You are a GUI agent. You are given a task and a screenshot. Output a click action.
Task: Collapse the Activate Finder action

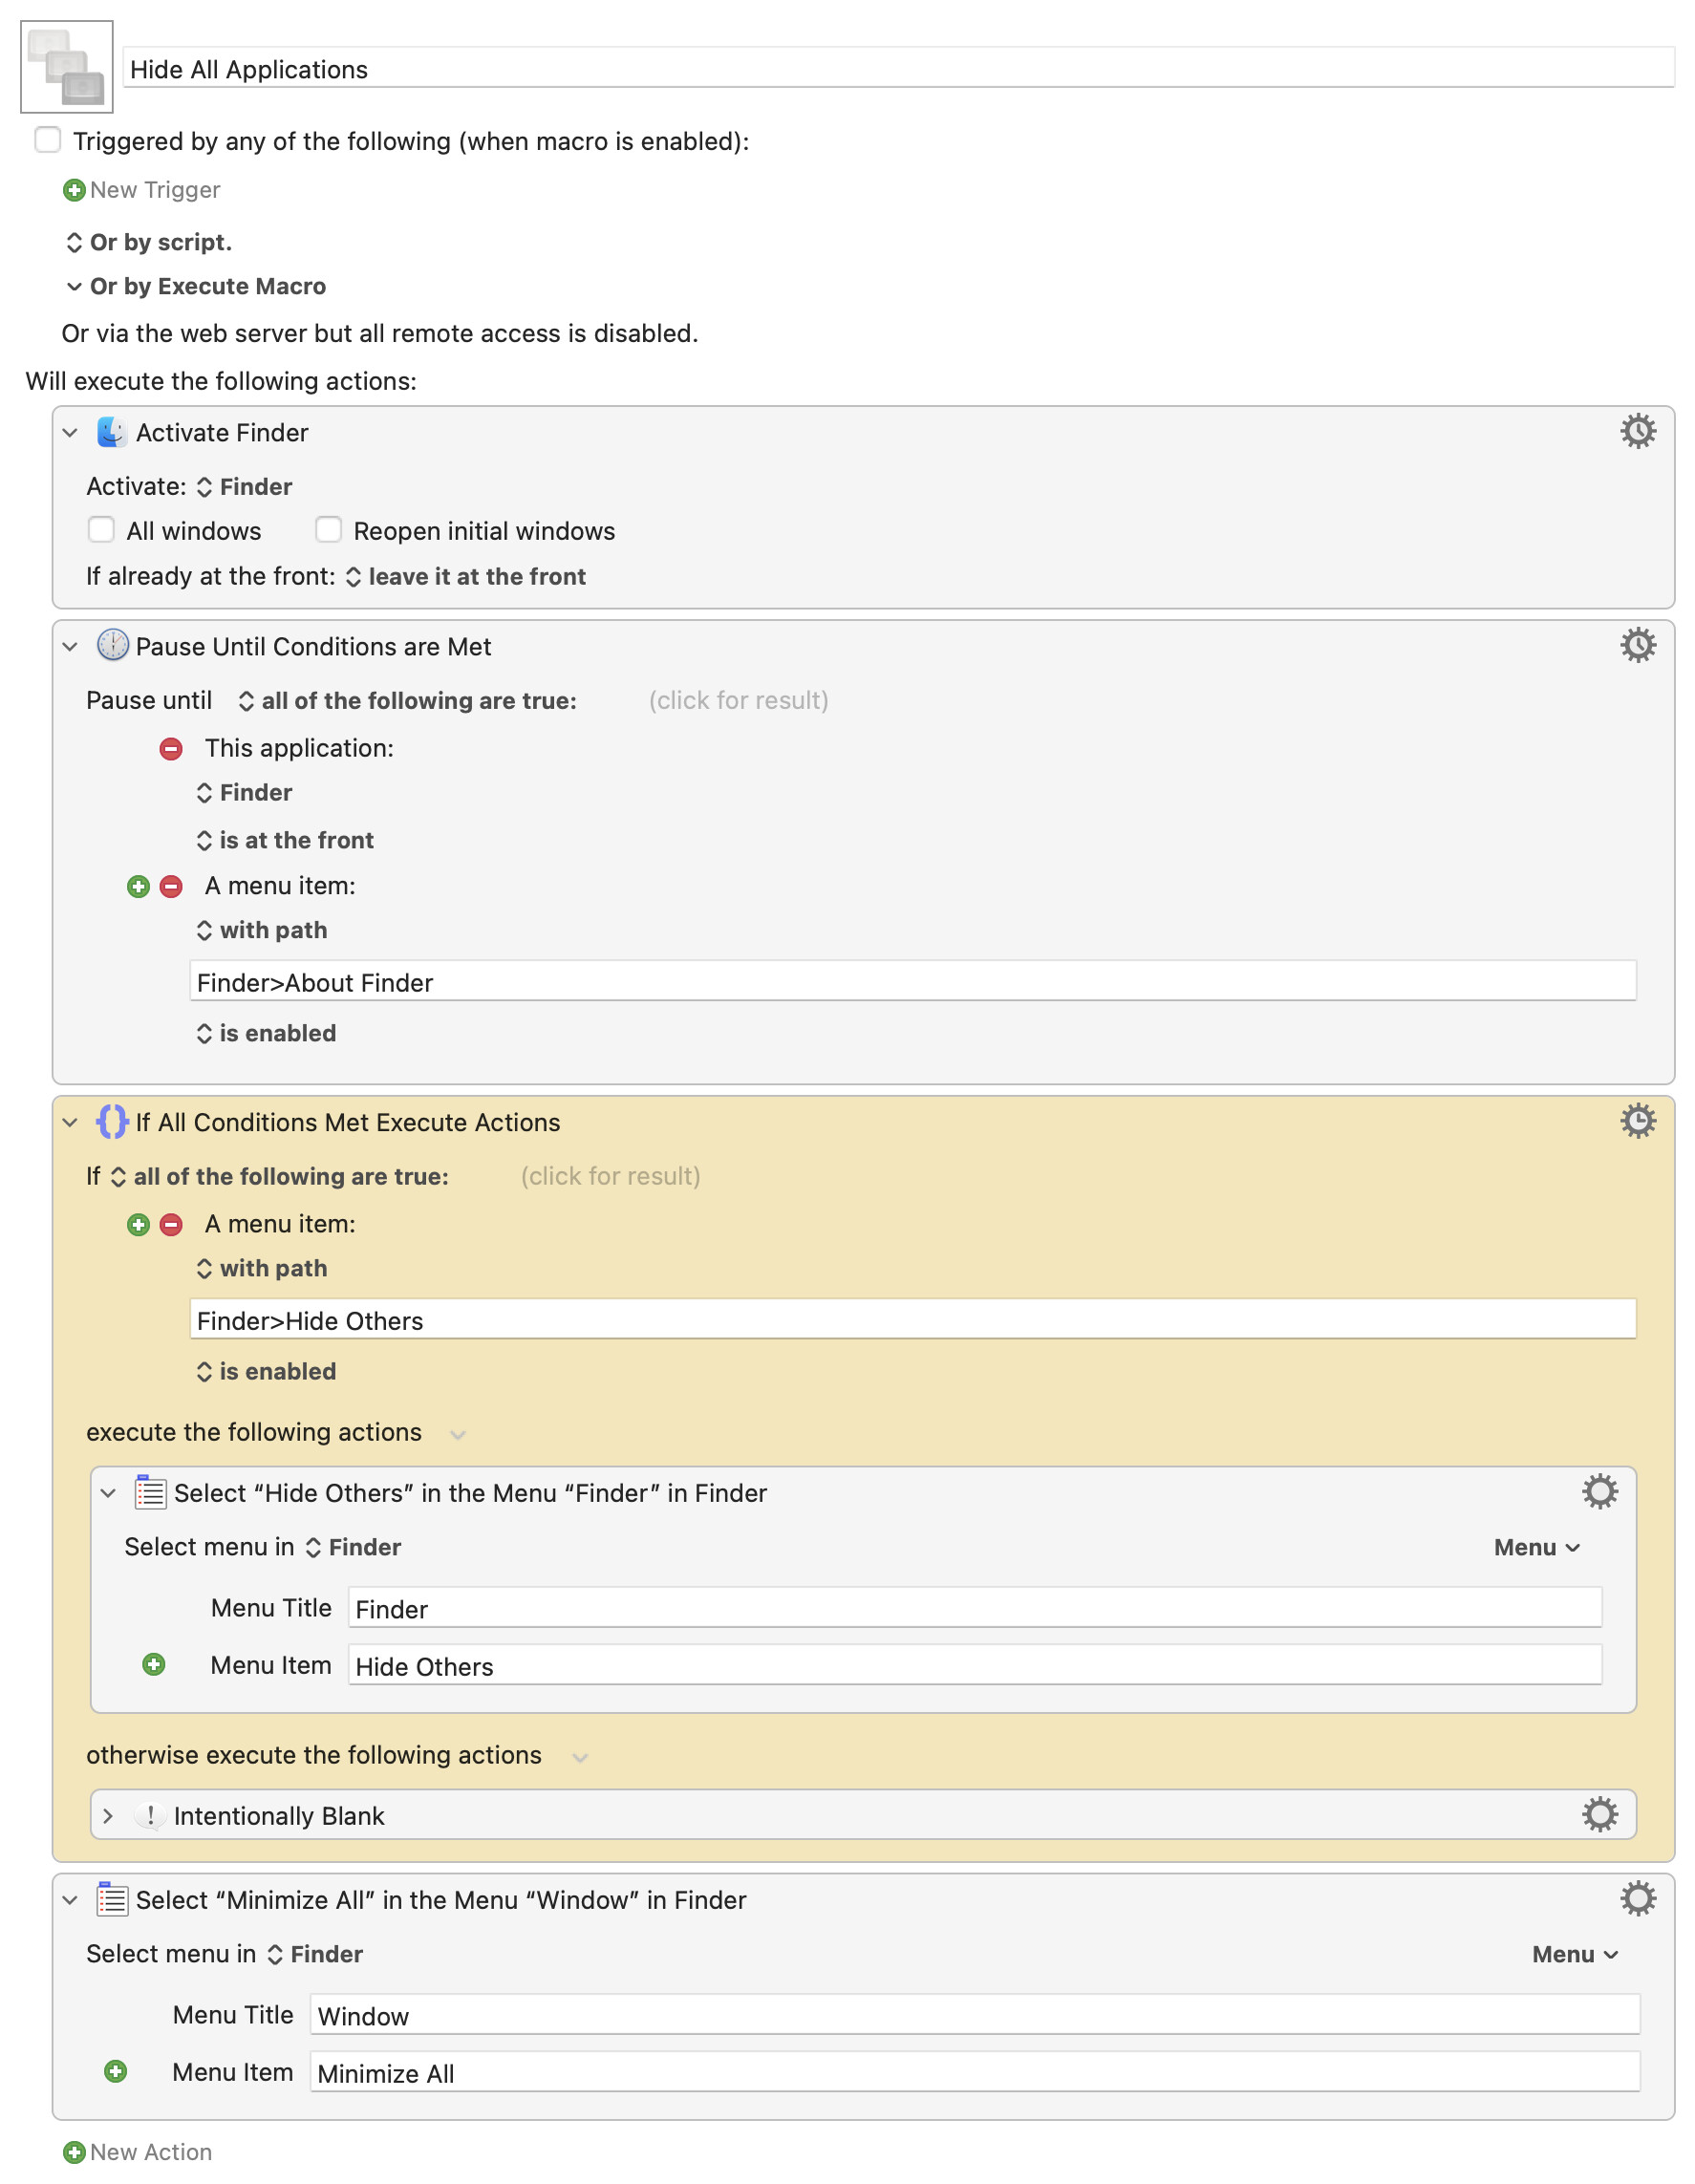(x=70, y=433)
